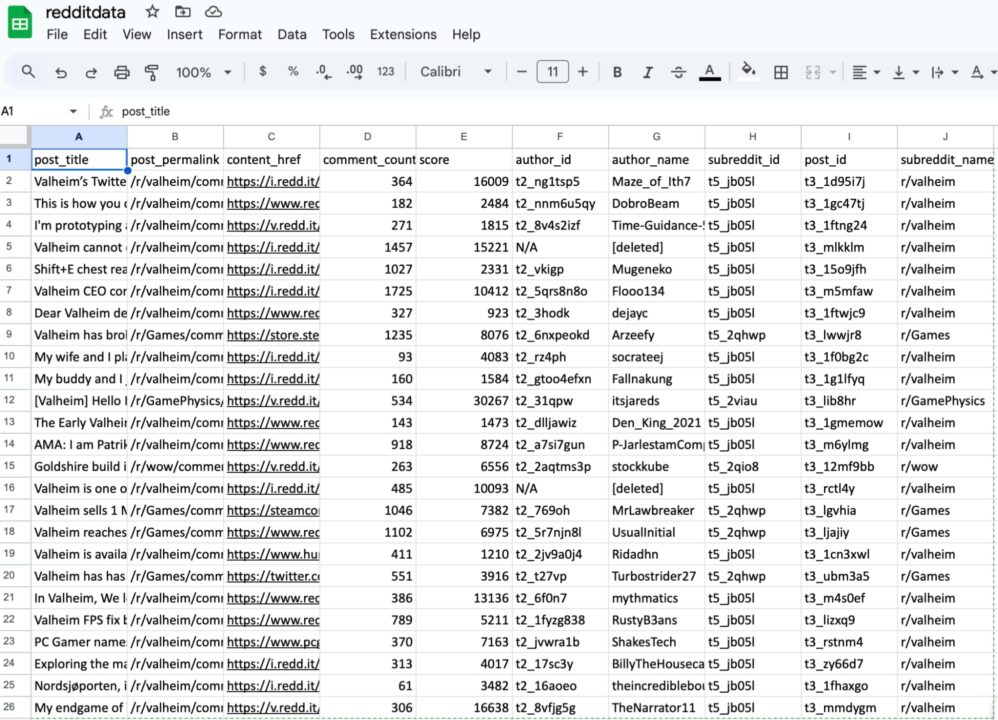Open the Help menu
Image resolution: width=998 pixels, height=720 pixels.
[466, 34]
